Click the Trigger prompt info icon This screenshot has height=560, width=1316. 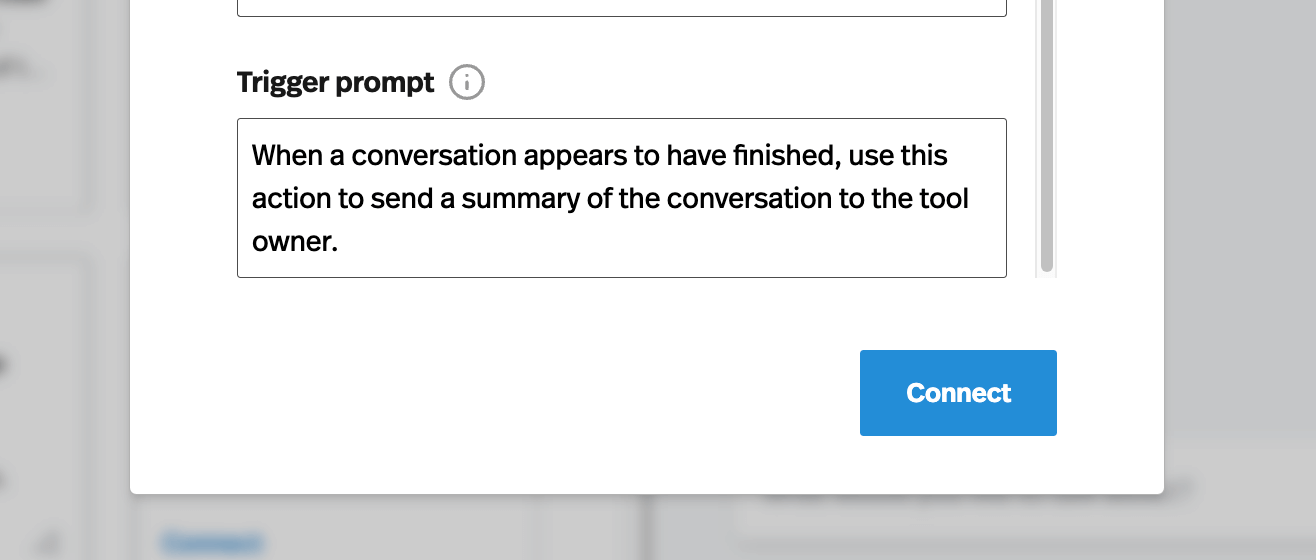pos(467,82)
